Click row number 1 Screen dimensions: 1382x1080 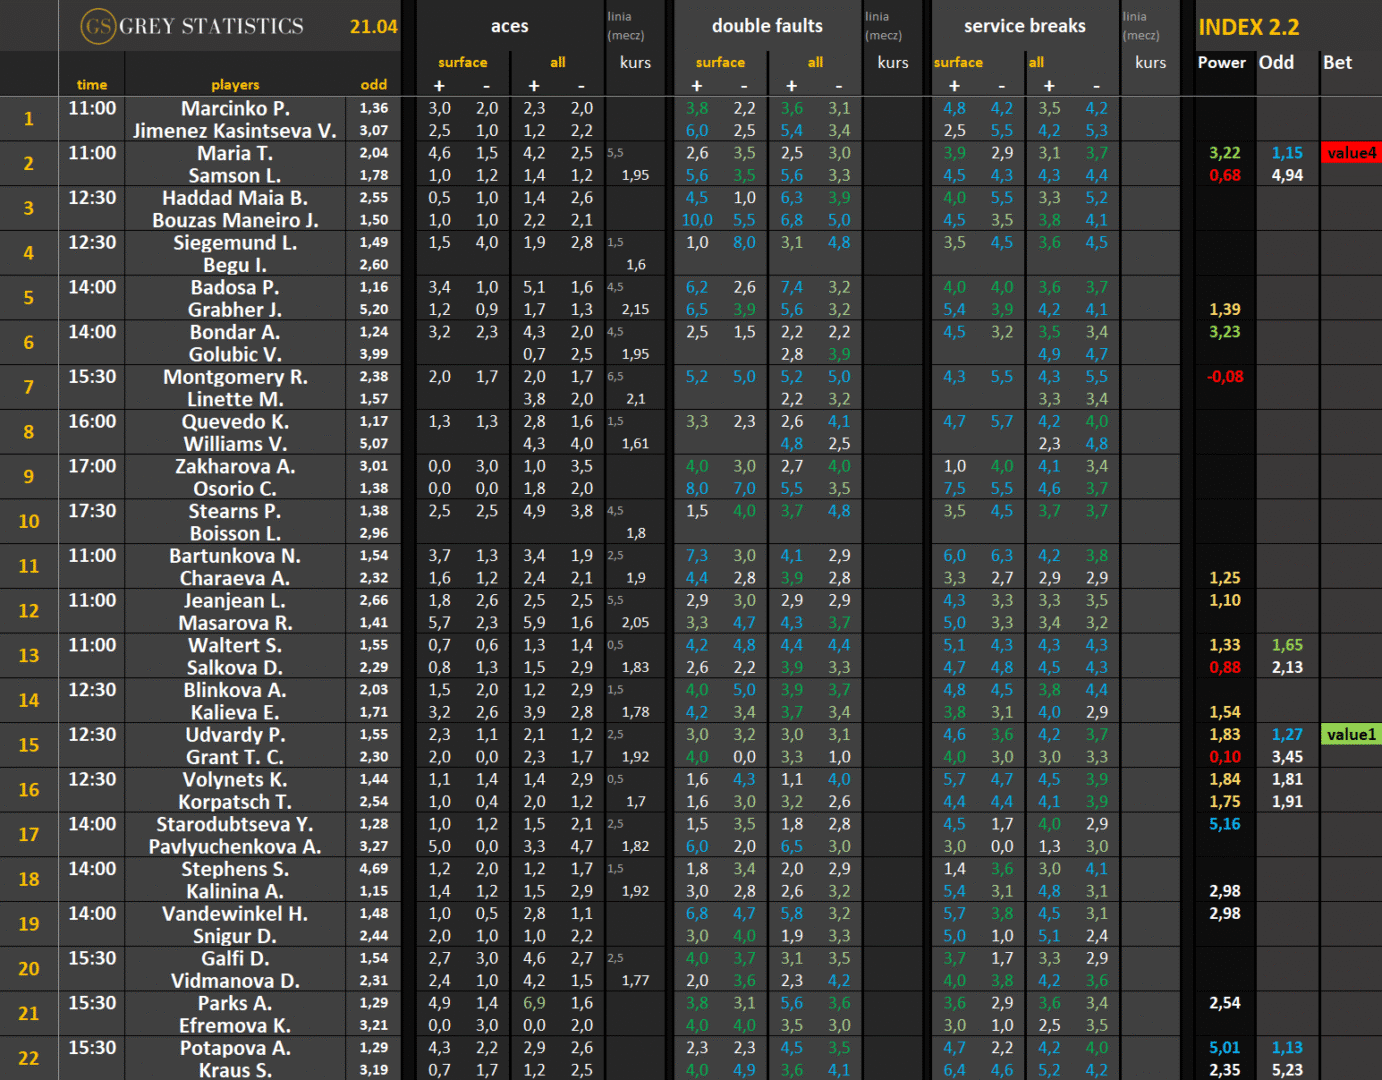[29, 119]
